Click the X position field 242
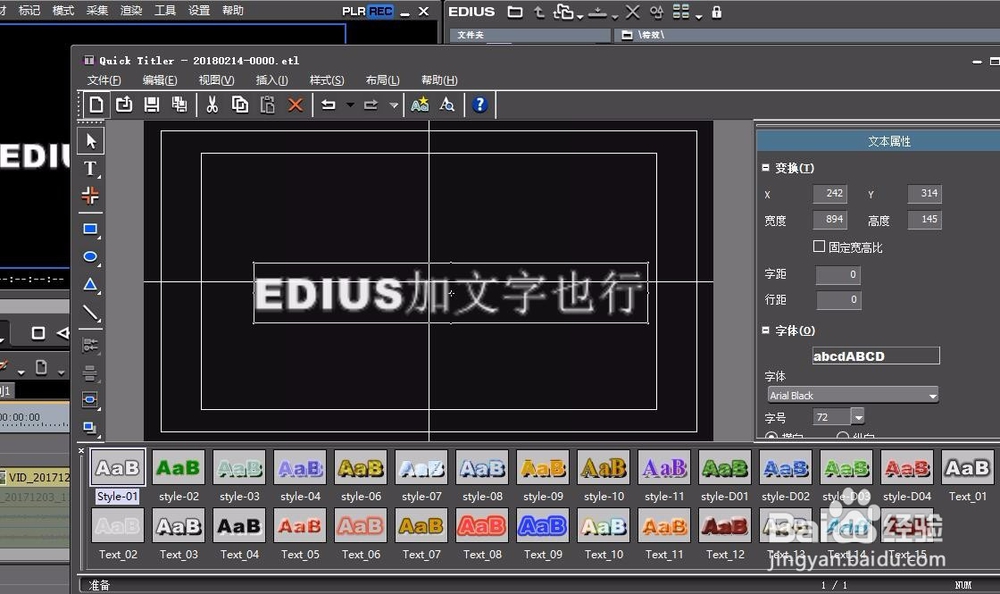Viewport: 1000px width, 594px height. [830, 193]
